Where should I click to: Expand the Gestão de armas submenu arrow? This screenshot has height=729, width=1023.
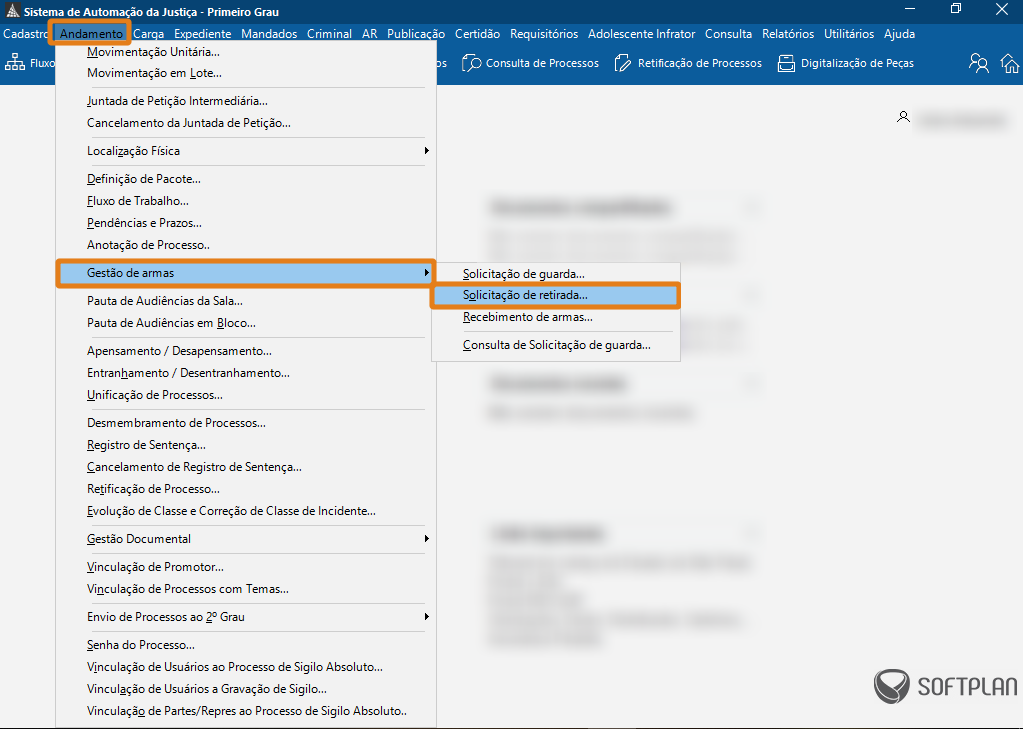(x=426, y=273)
